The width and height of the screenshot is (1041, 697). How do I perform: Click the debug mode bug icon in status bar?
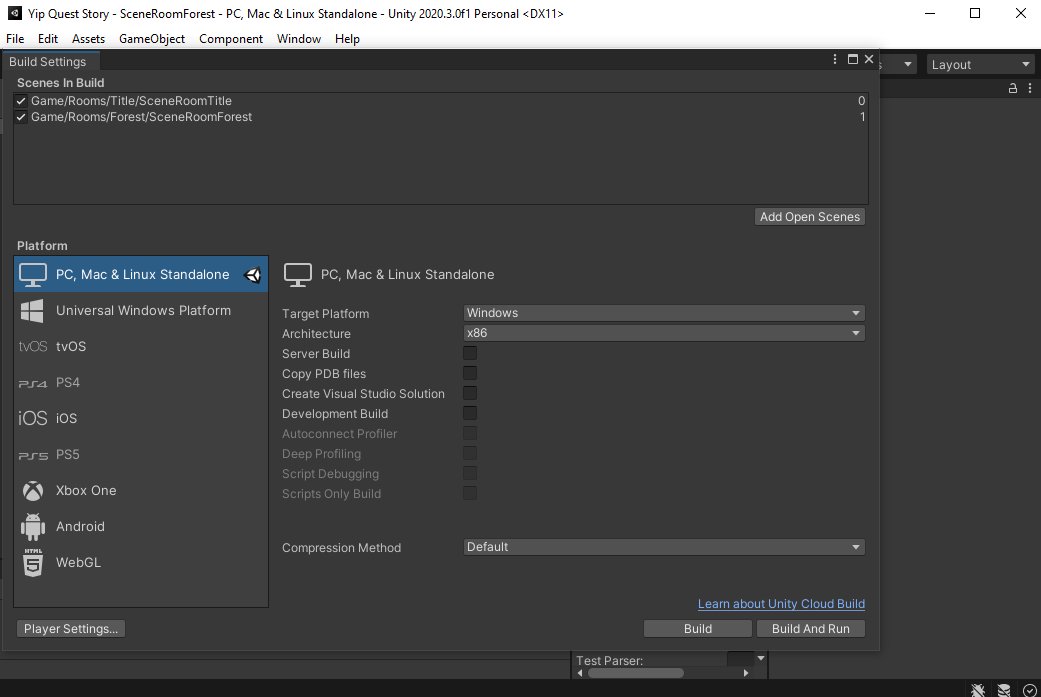978,690
